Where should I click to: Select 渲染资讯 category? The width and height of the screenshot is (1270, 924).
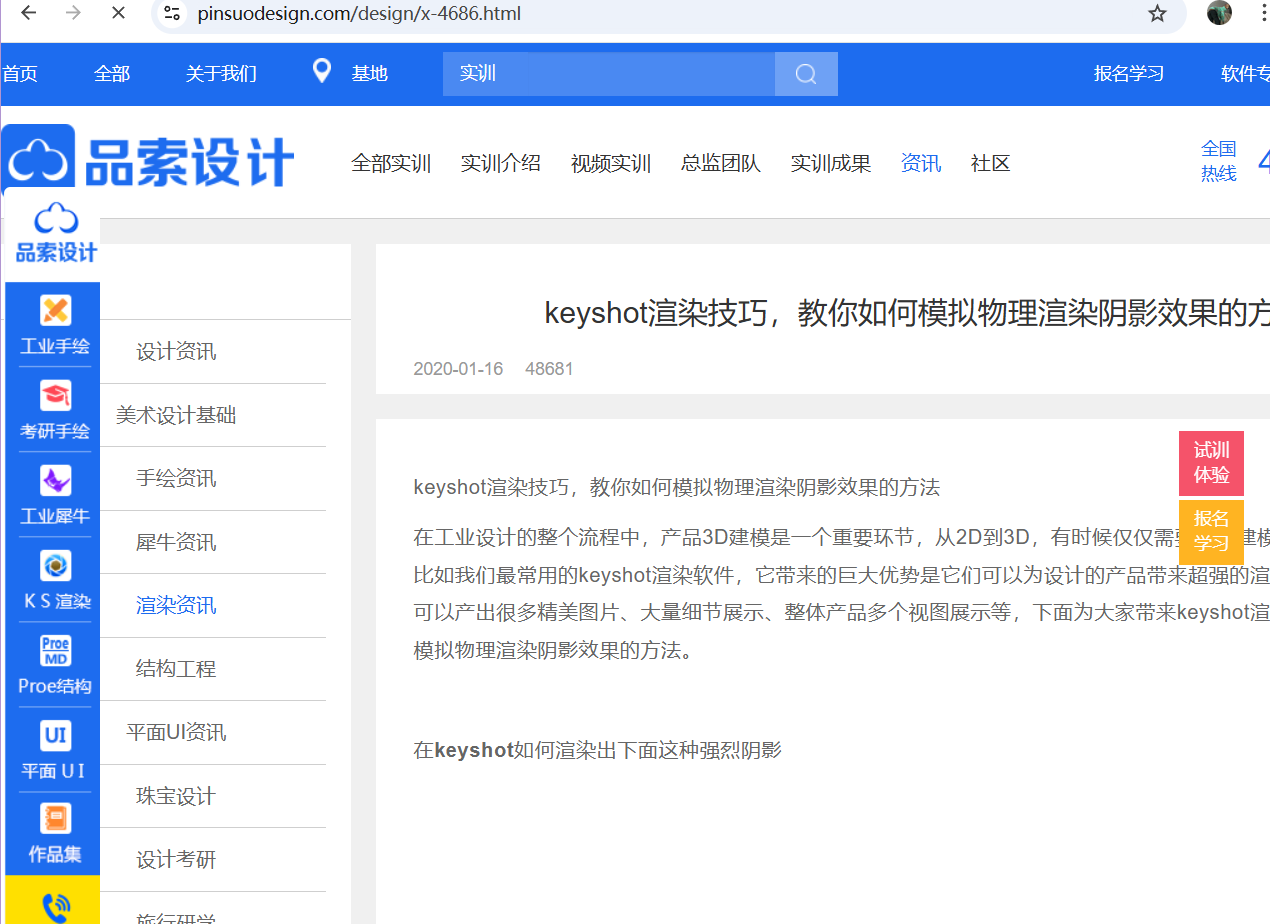[x=176, y=606]
